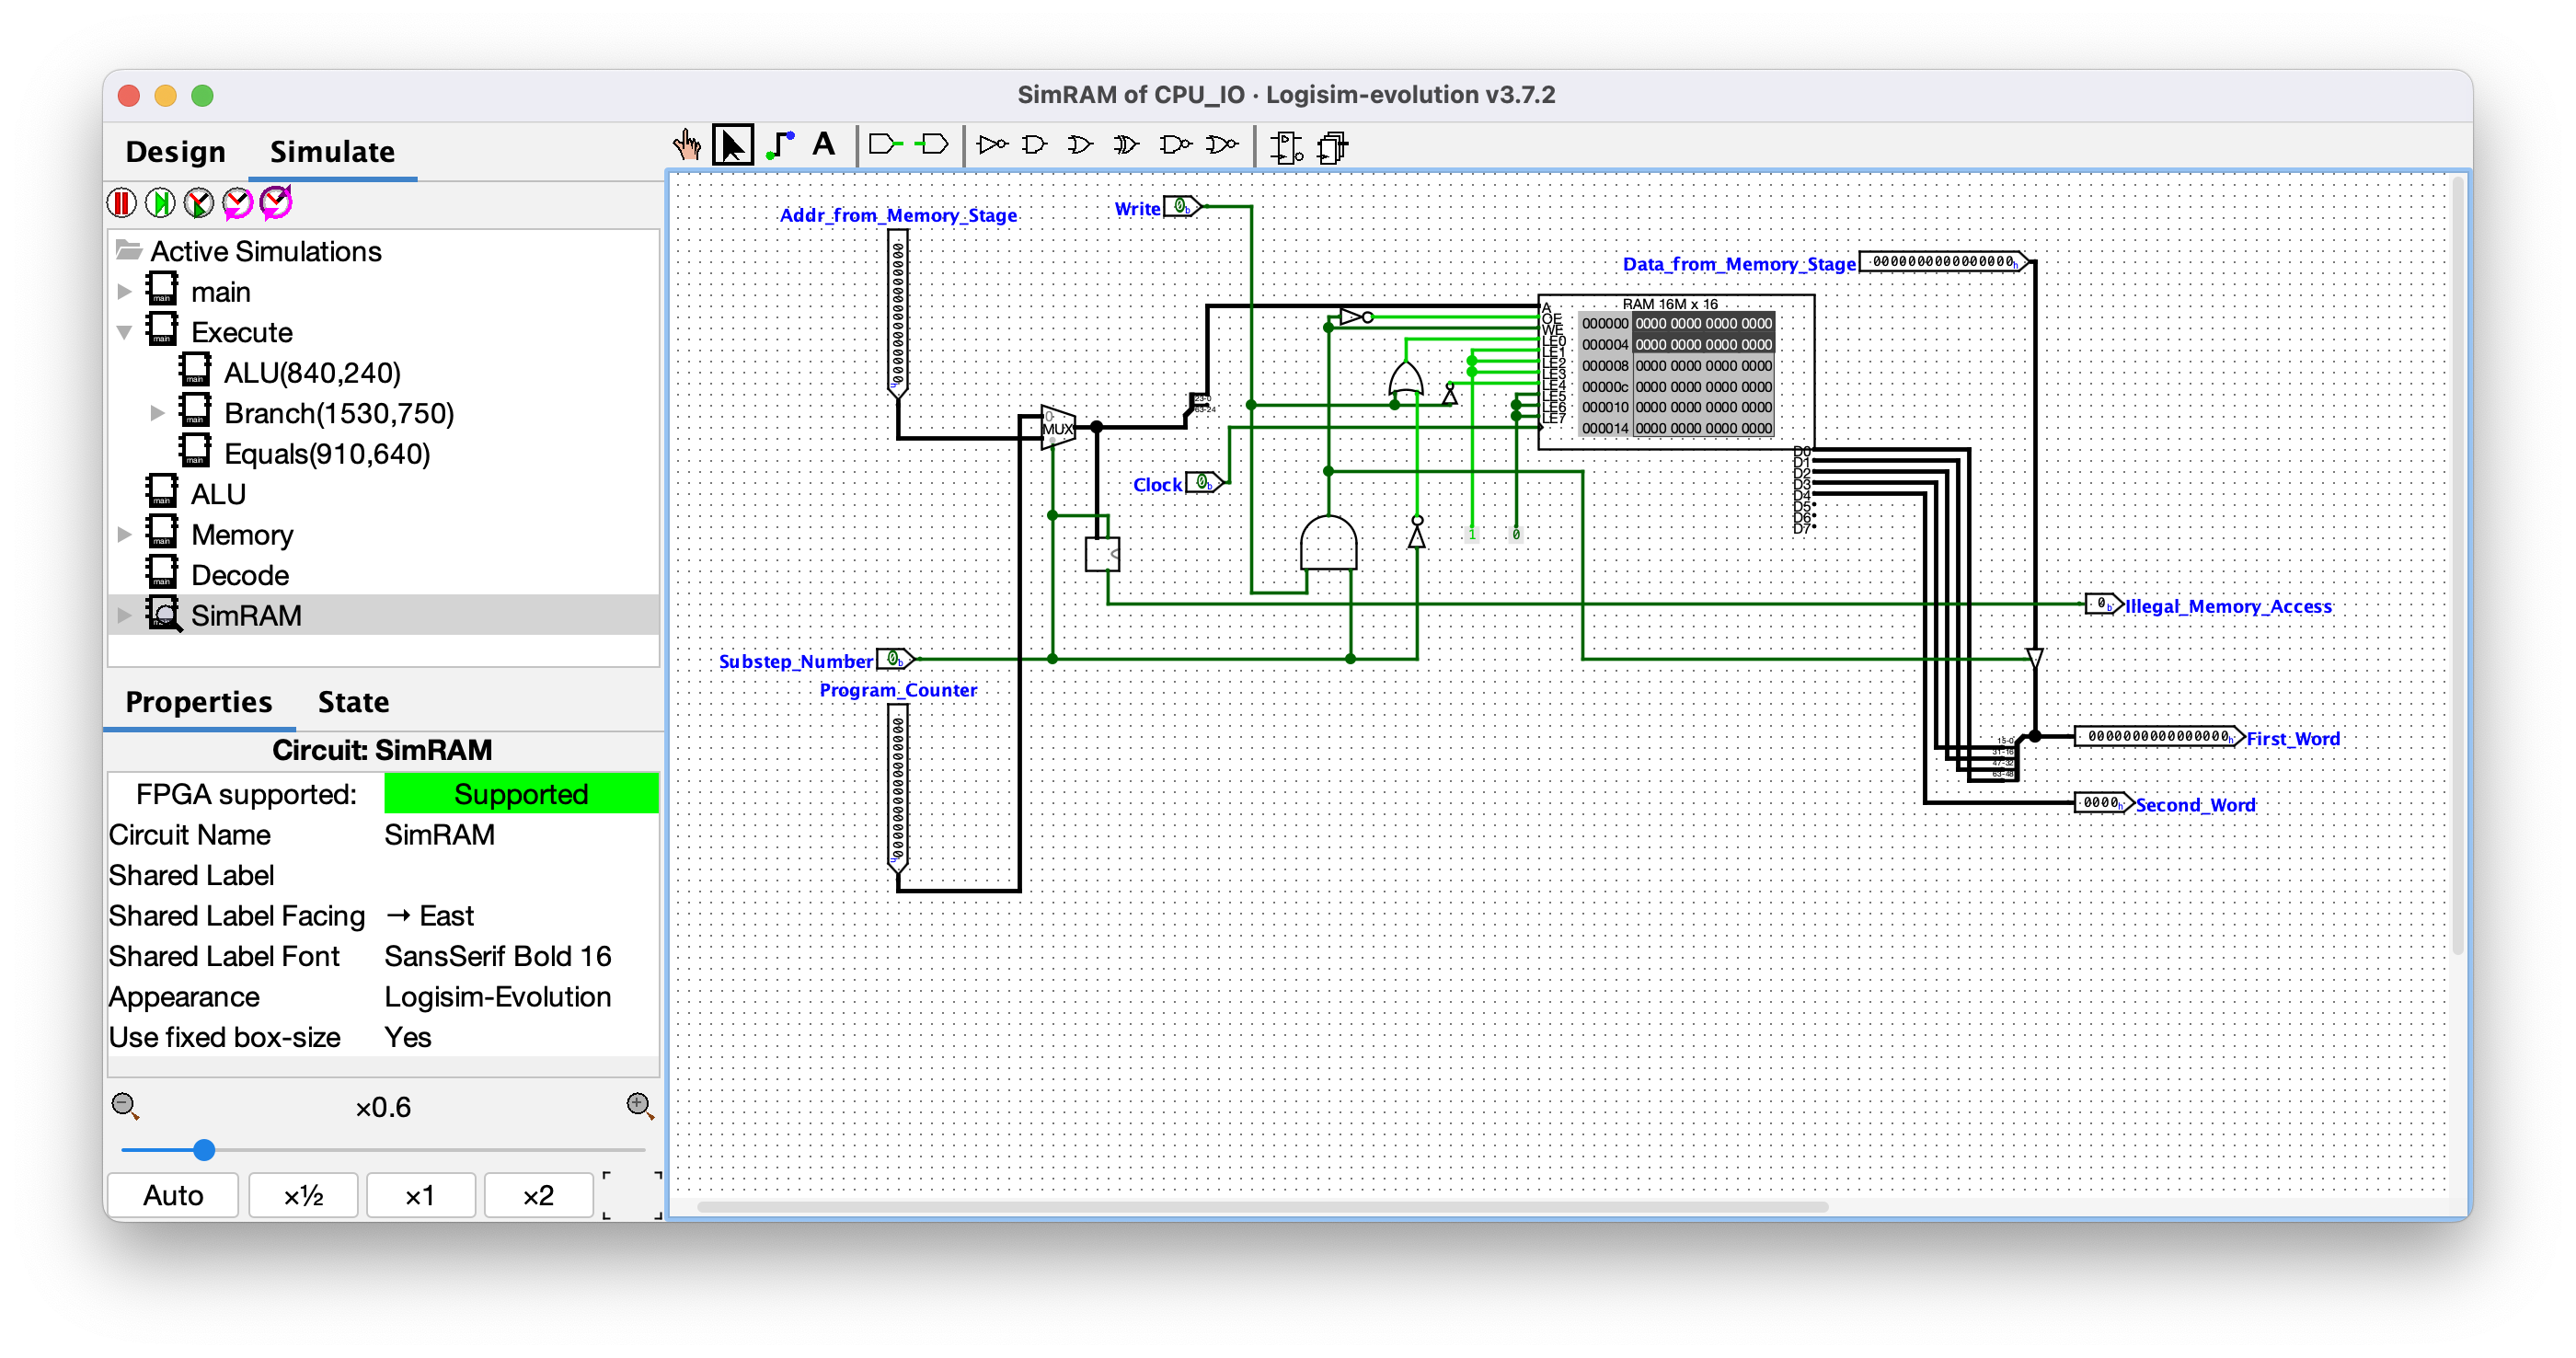
Task: Choose the Text tool (letter A)
Action: click(823, 146)
